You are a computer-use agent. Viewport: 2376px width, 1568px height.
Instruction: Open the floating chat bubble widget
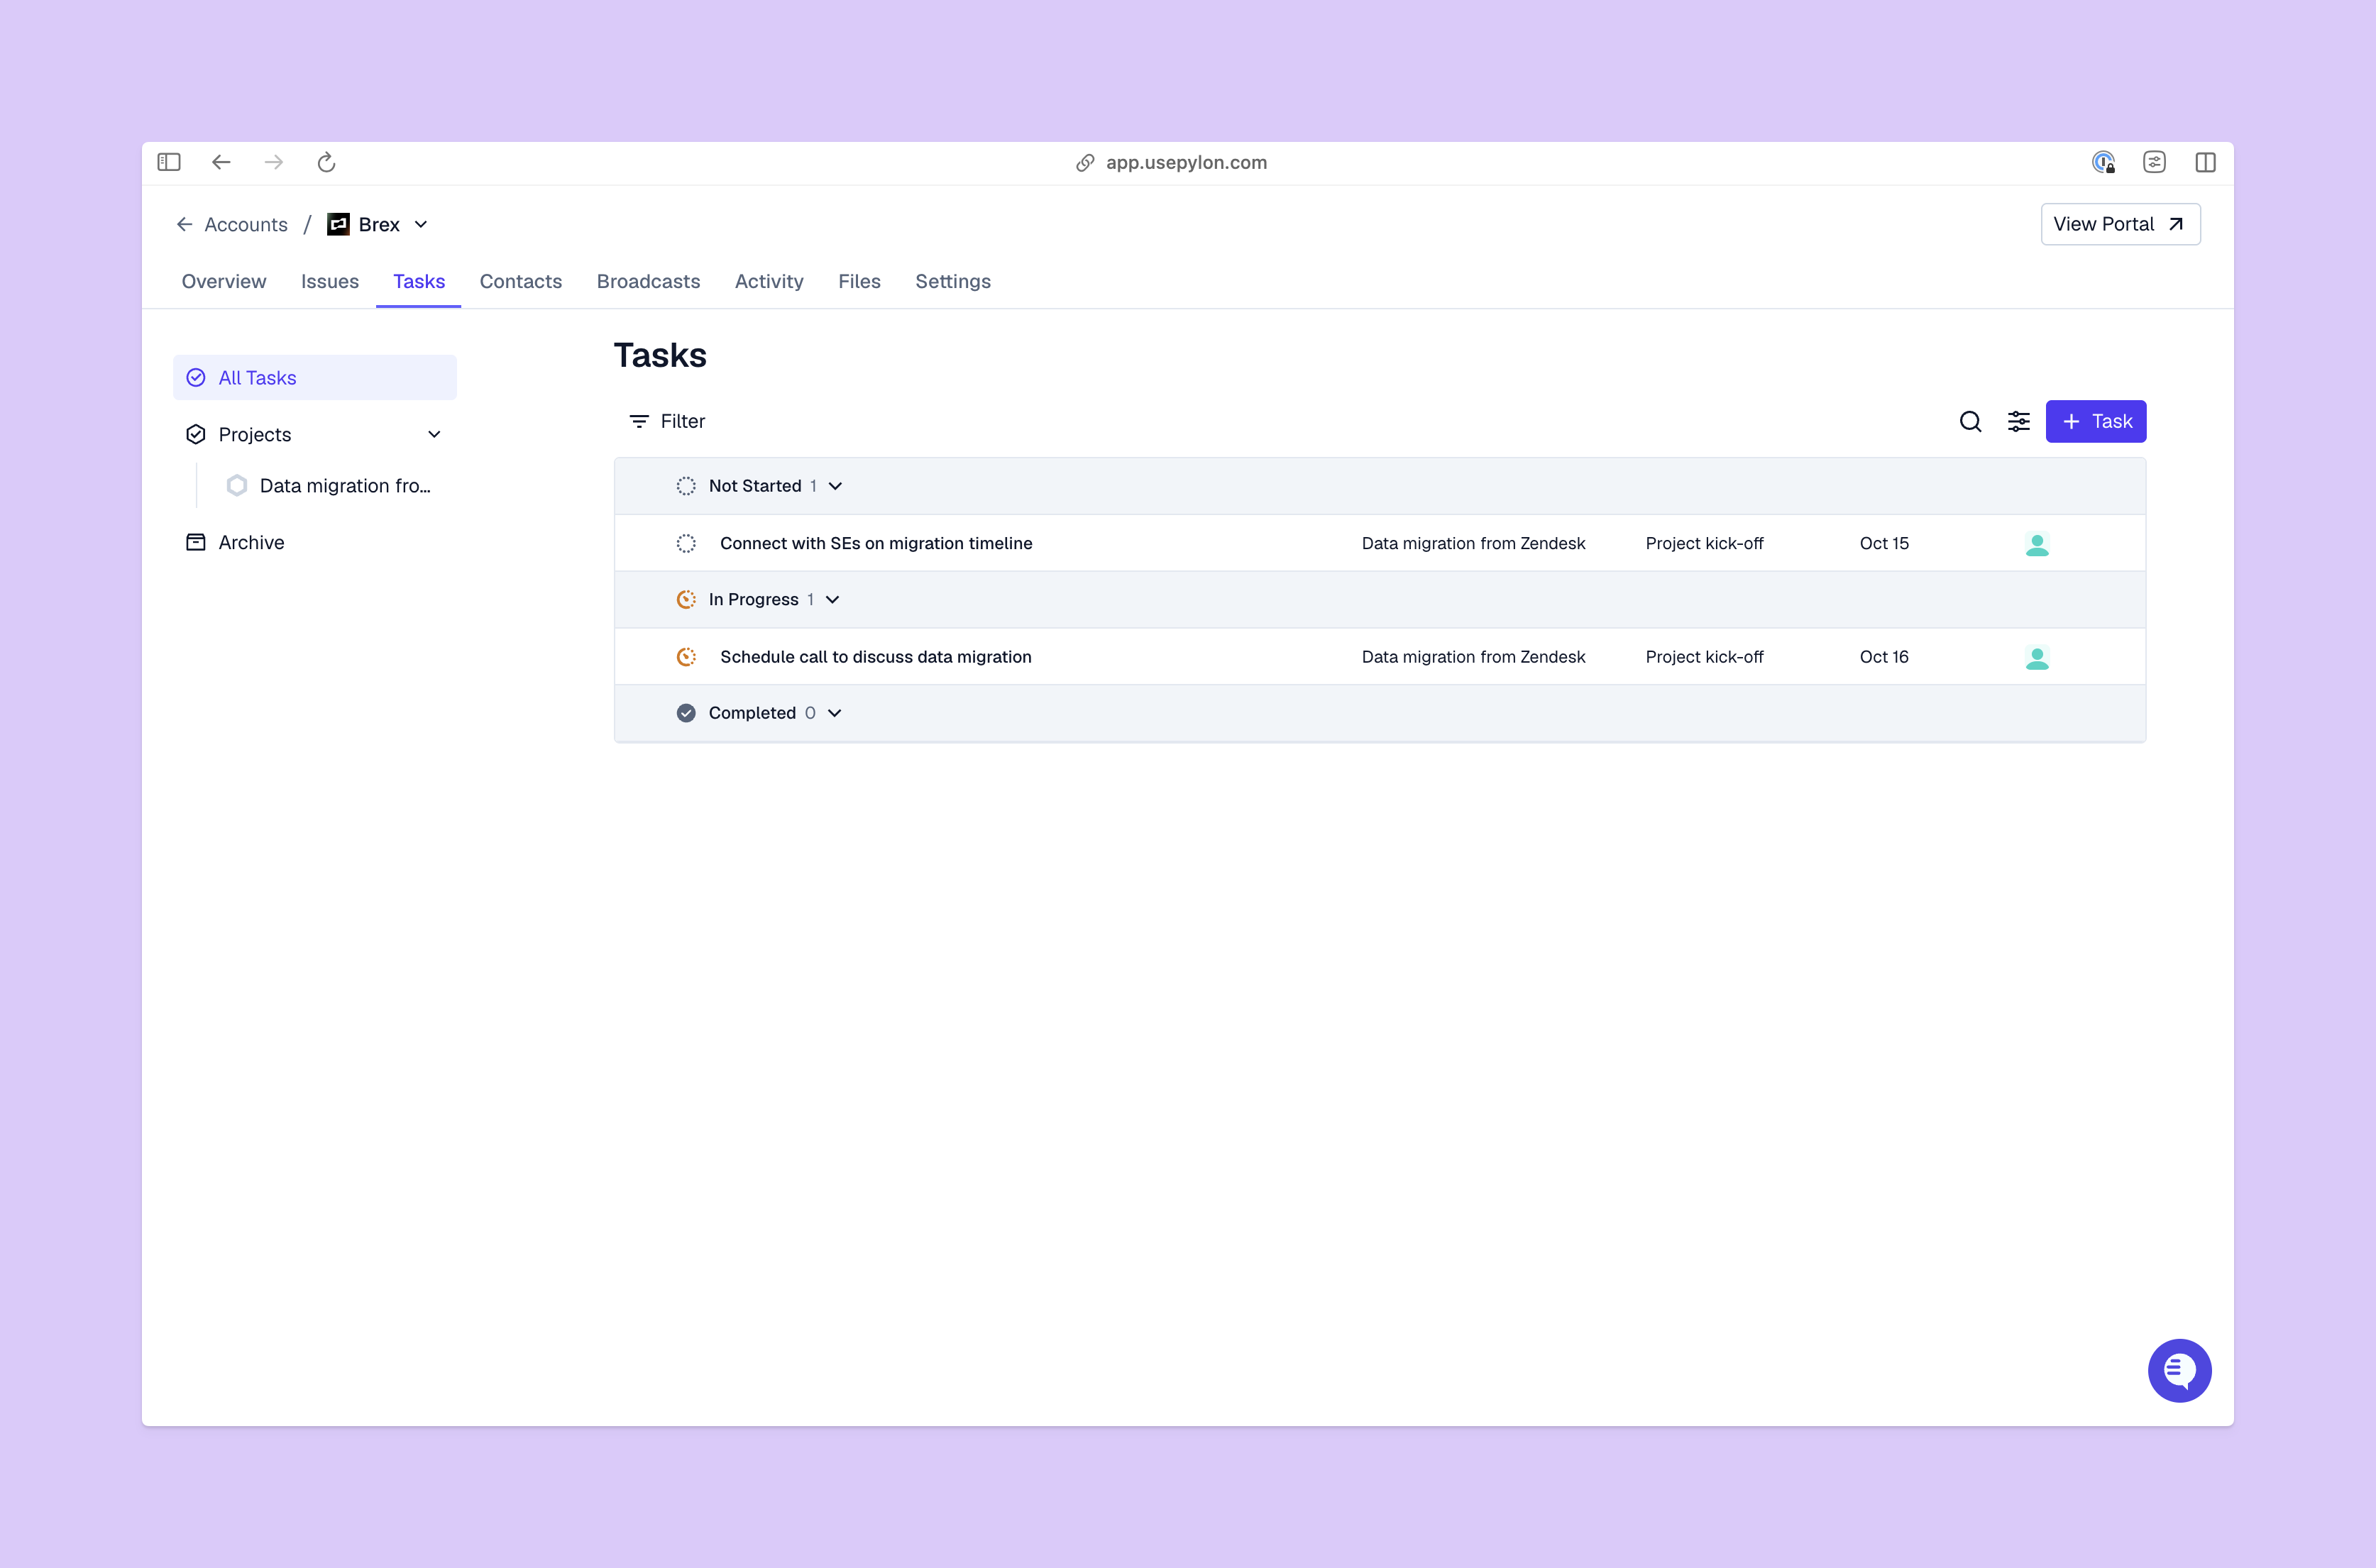click(x=2180, y=1370)
